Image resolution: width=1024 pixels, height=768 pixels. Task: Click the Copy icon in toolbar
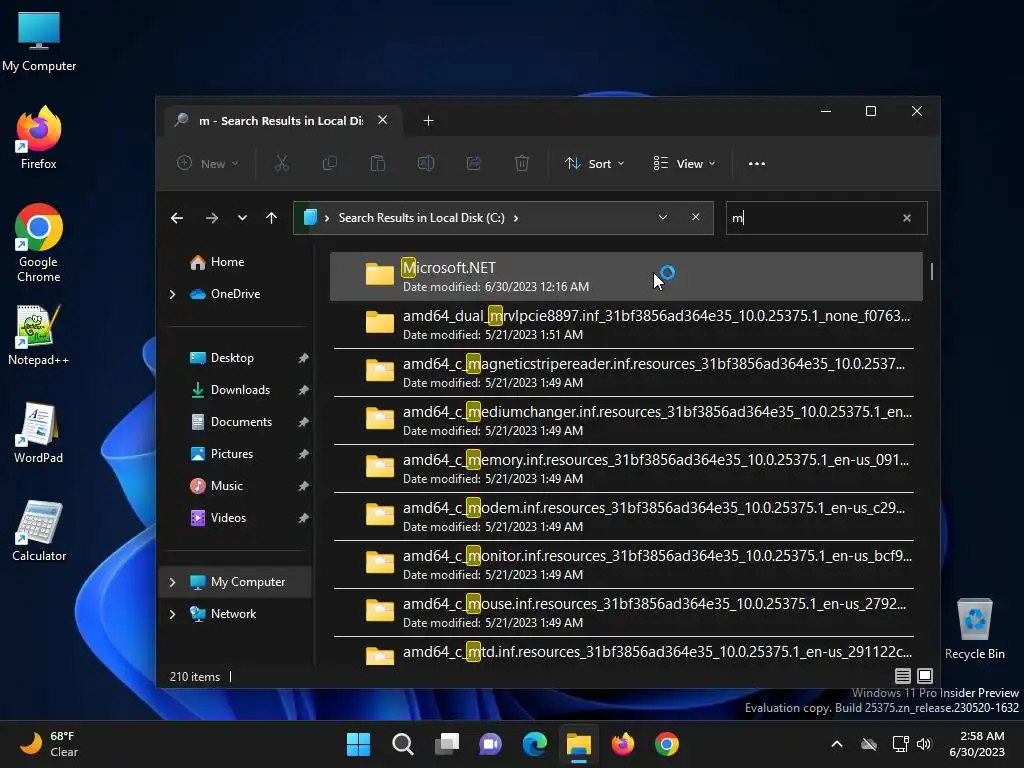coord(330,163)
